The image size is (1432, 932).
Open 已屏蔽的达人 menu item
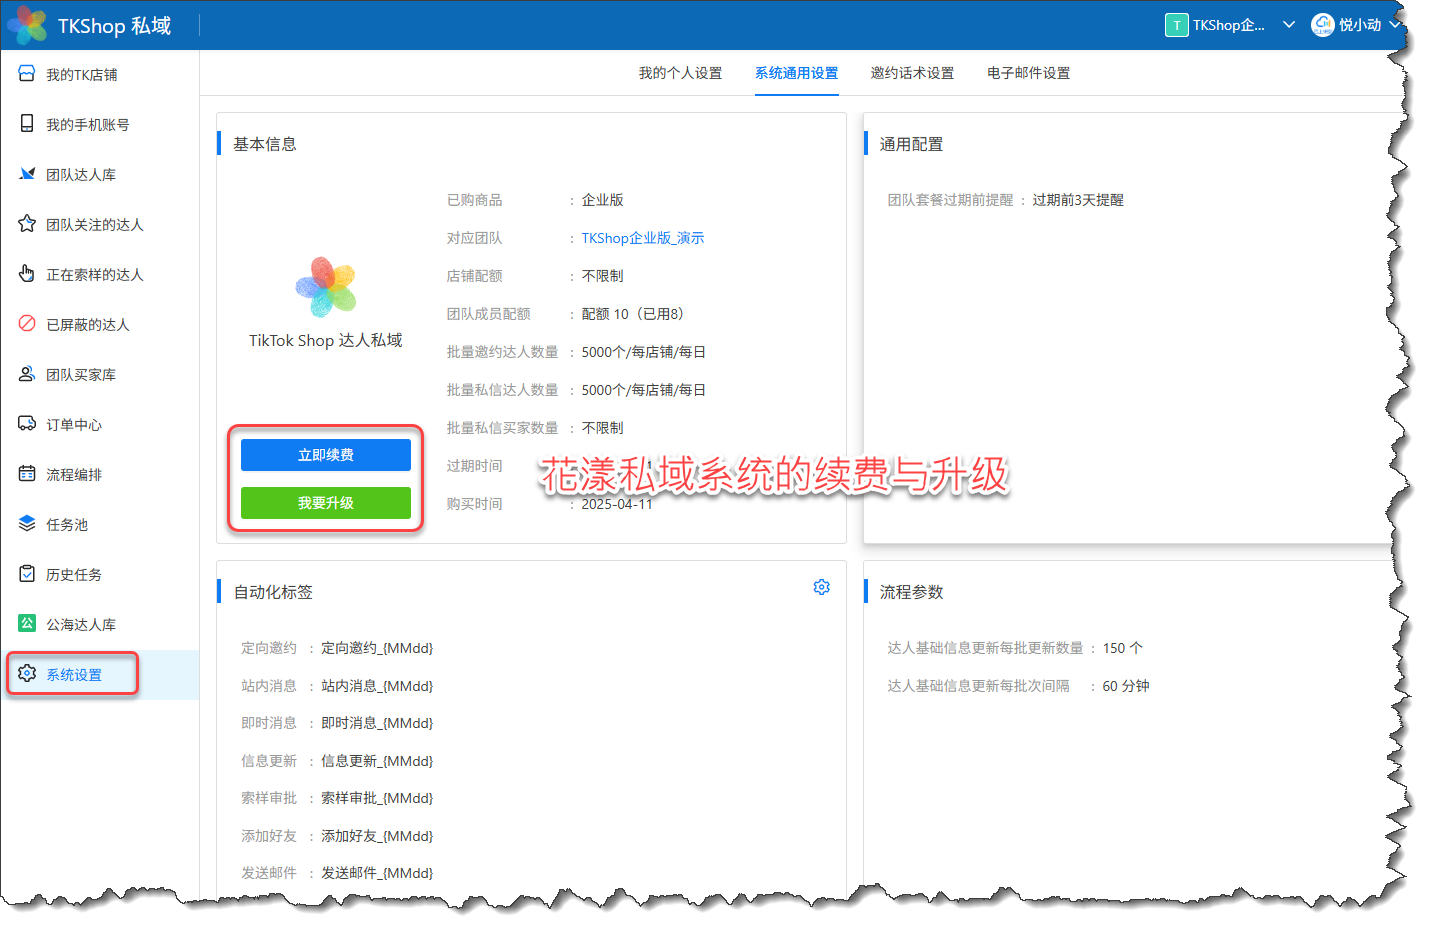[x=100, y=325]
